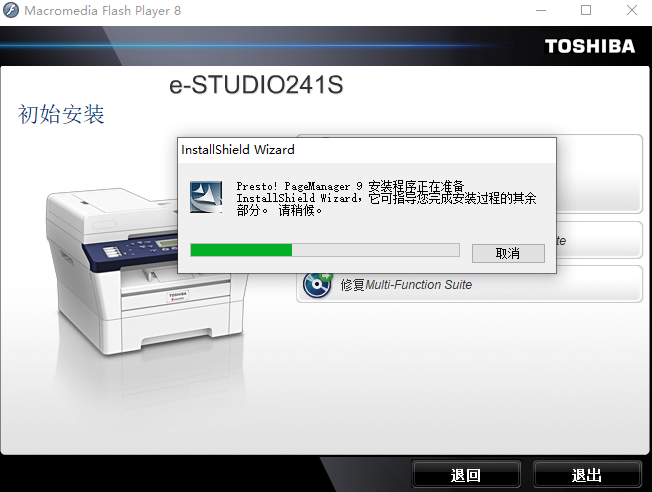Click the 退回 back button
The height and width of the screenshot is (492, 652).
(466, 475)
